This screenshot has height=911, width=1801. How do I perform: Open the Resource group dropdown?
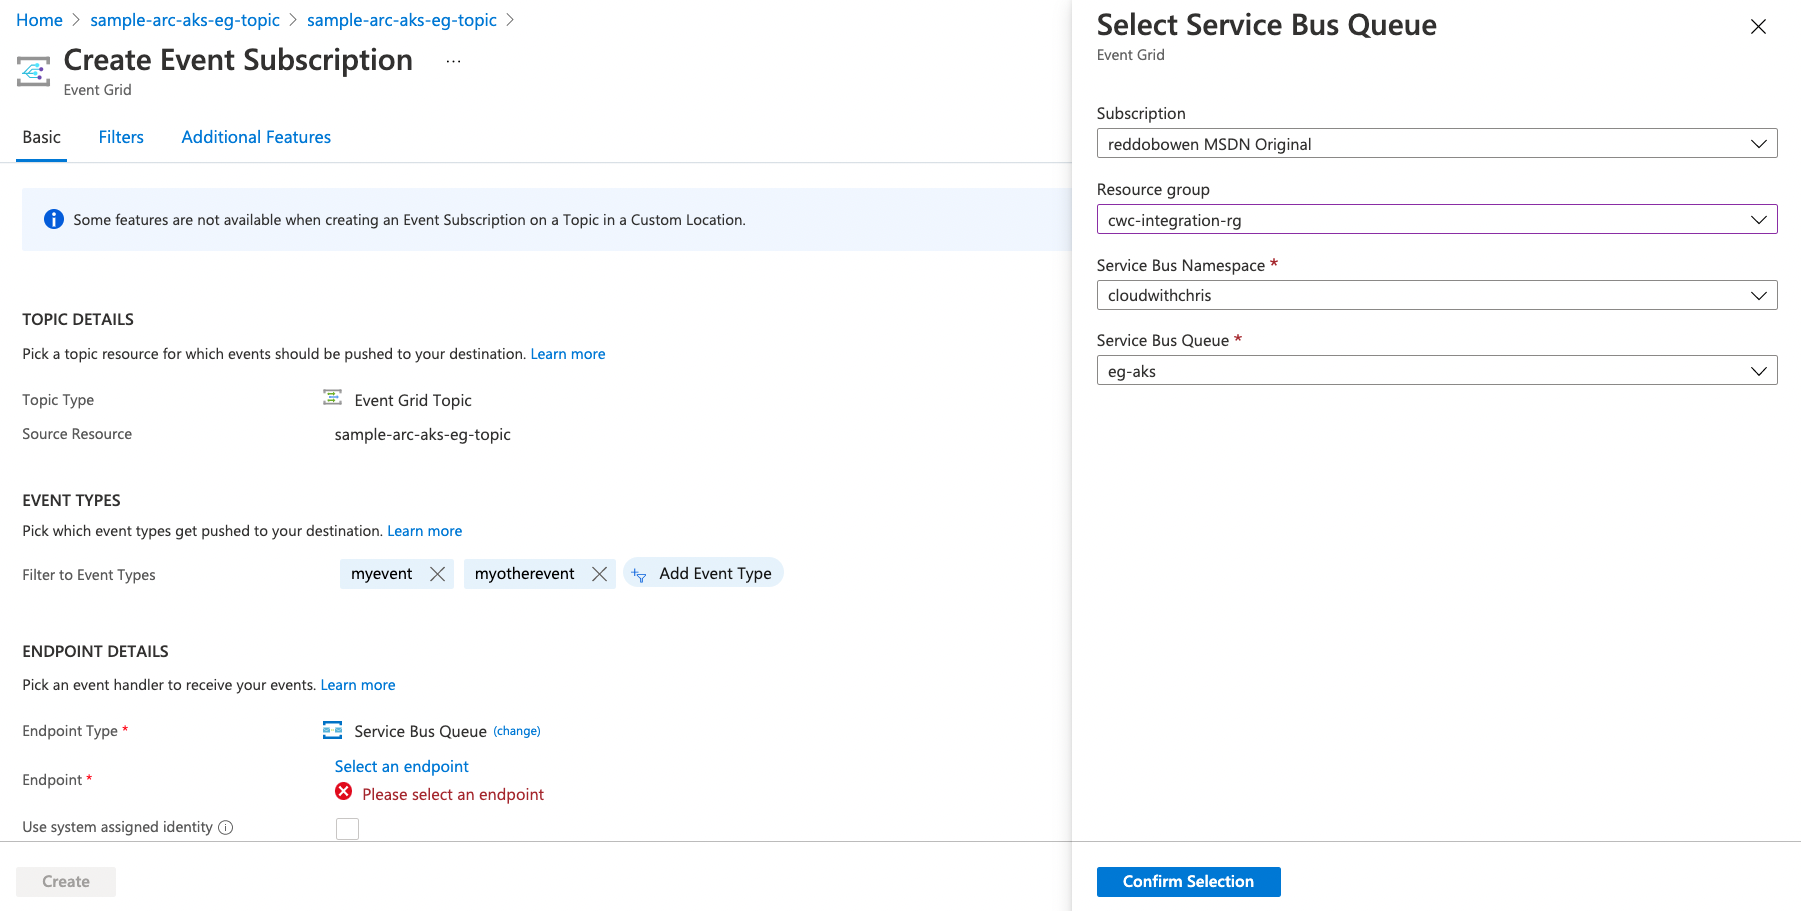1437,219
